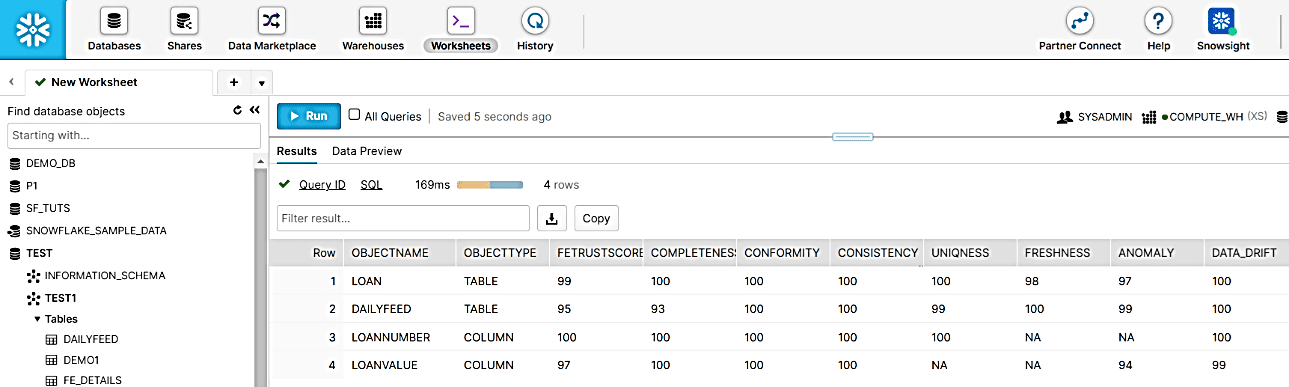Open the Query ID link
Viewport: 1289px width, 387px height.
(322, 185)
